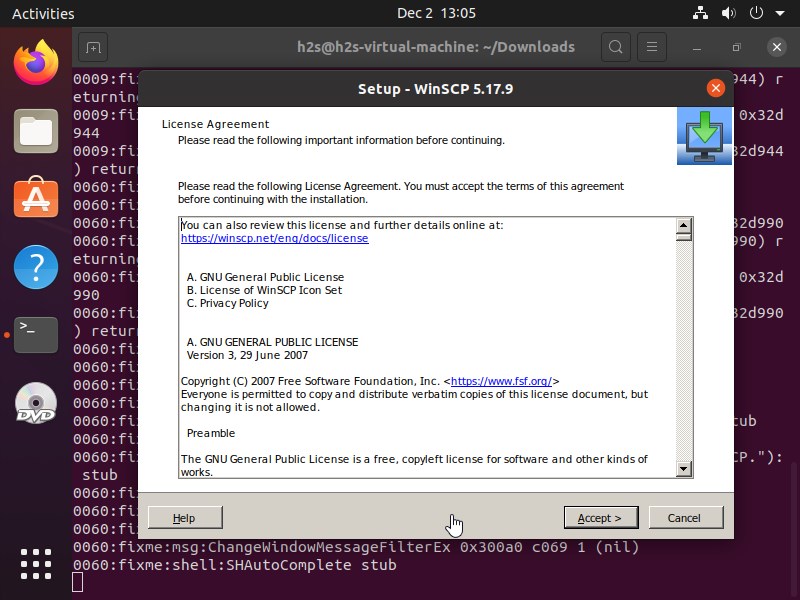800x600 pixels.
Task: Open Firefox from the dock
Action: [x=36, y=63]
